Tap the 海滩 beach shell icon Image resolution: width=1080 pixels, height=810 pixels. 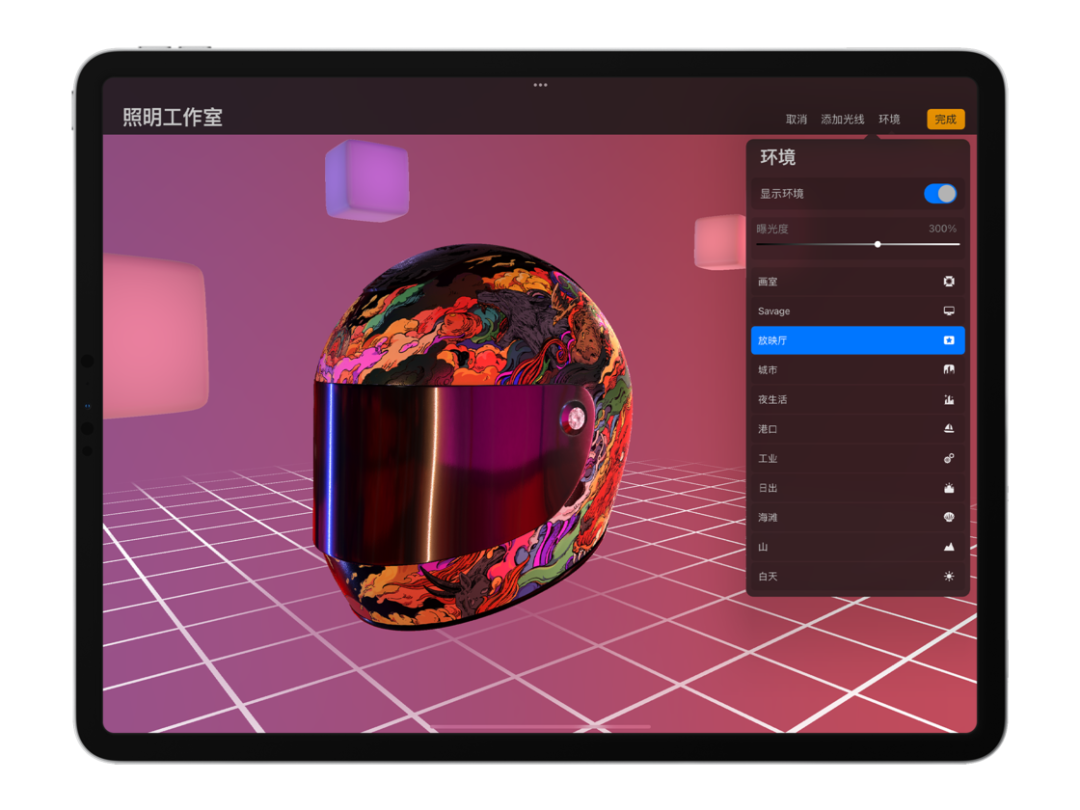click(x=948, y=517)
